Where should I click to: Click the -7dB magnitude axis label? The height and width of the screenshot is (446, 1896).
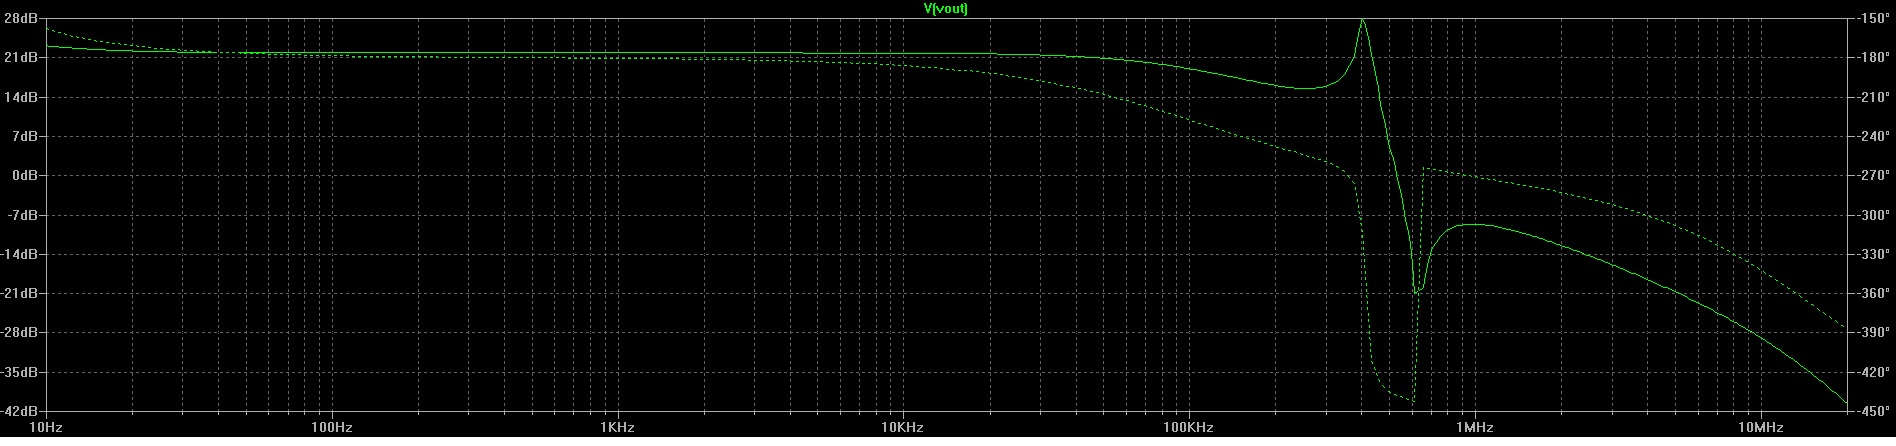tap(20, 215)
